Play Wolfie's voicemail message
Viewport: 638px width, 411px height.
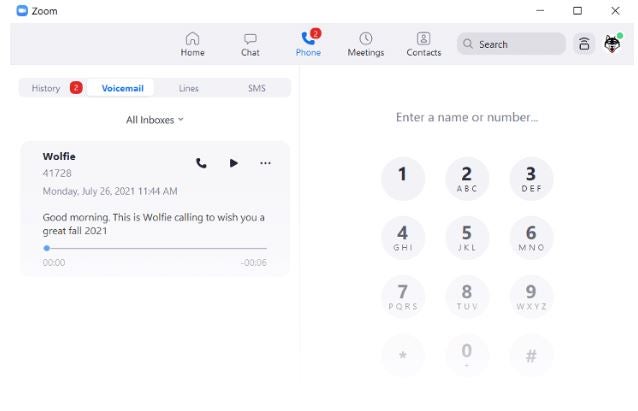click(233, 163)
